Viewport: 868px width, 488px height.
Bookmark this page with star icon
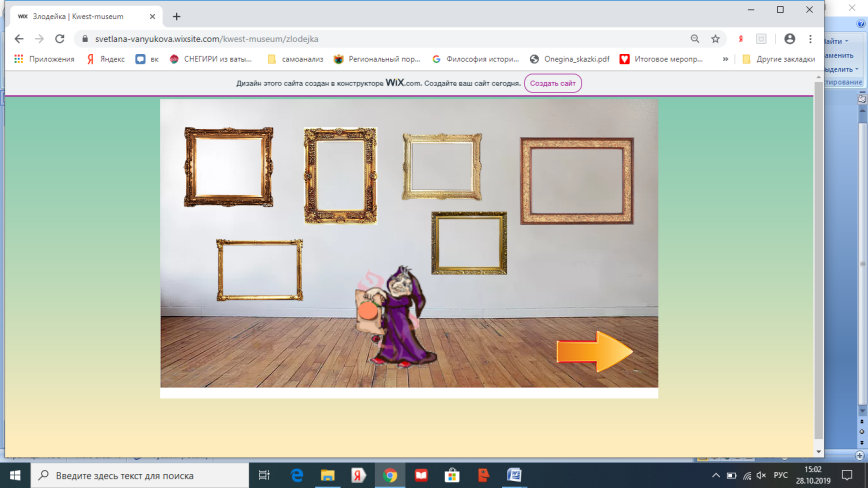coord(715,39)
